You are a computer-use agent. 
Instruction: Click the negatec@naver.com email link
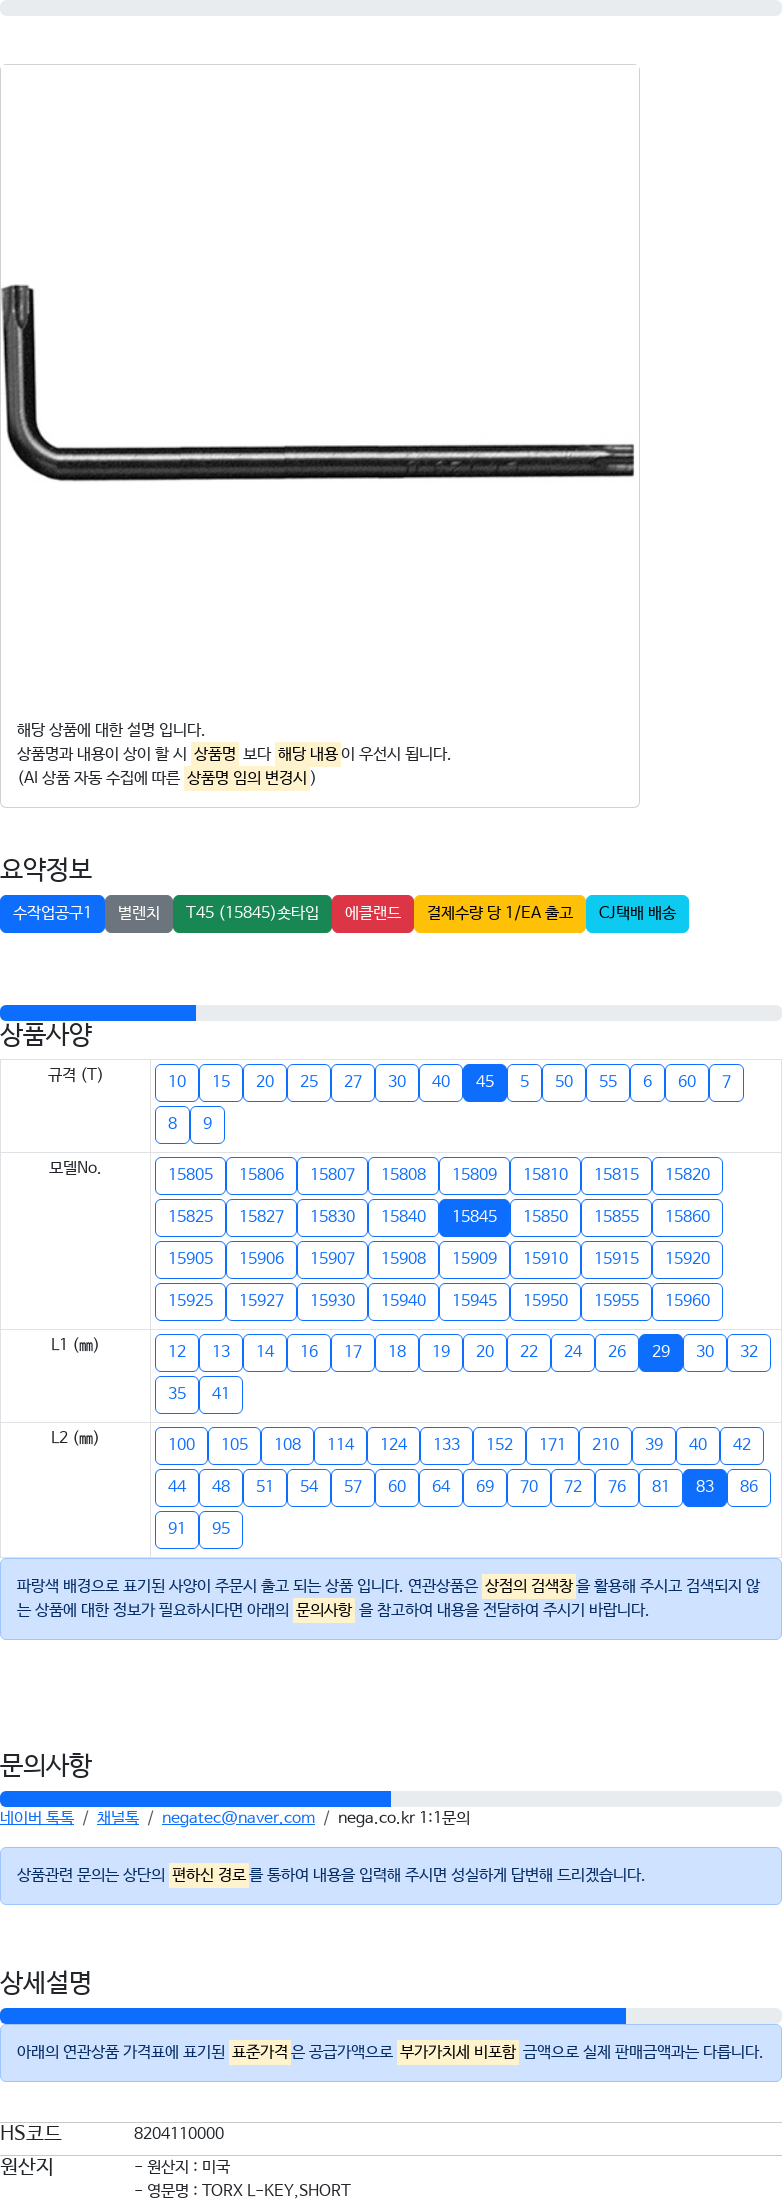238,1818
